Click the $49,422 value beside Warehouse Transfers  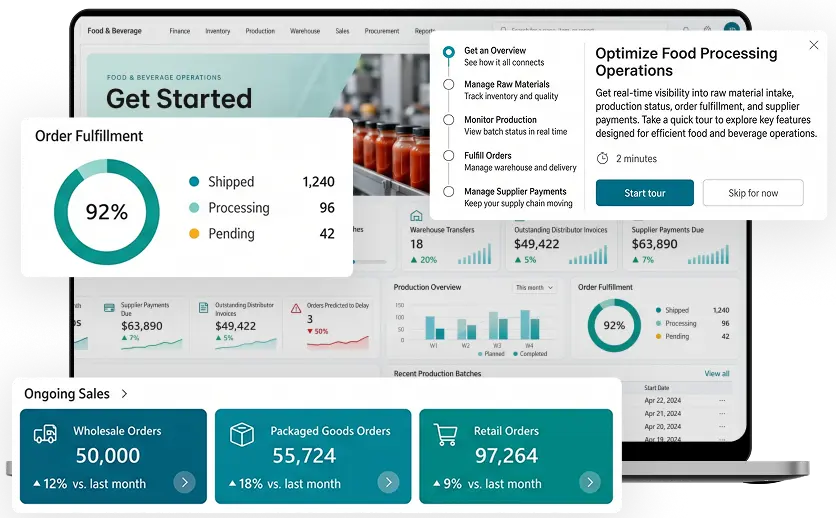tap(536, 244)
